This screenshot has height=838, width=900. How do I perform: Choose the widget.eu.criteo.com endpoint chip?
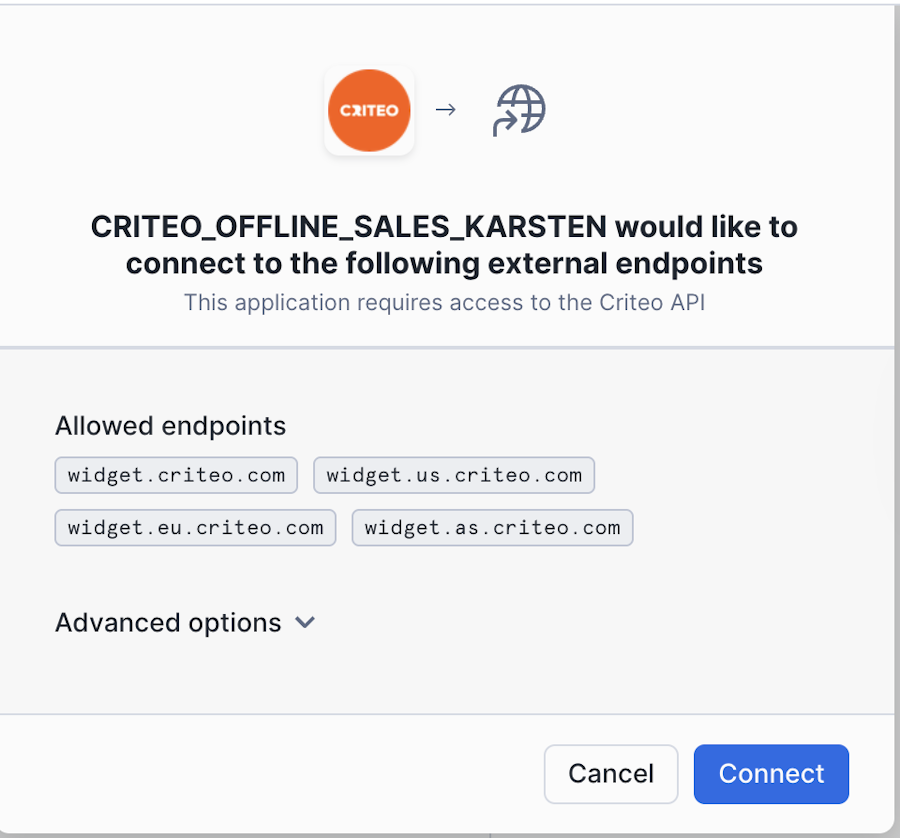[195, 527]
